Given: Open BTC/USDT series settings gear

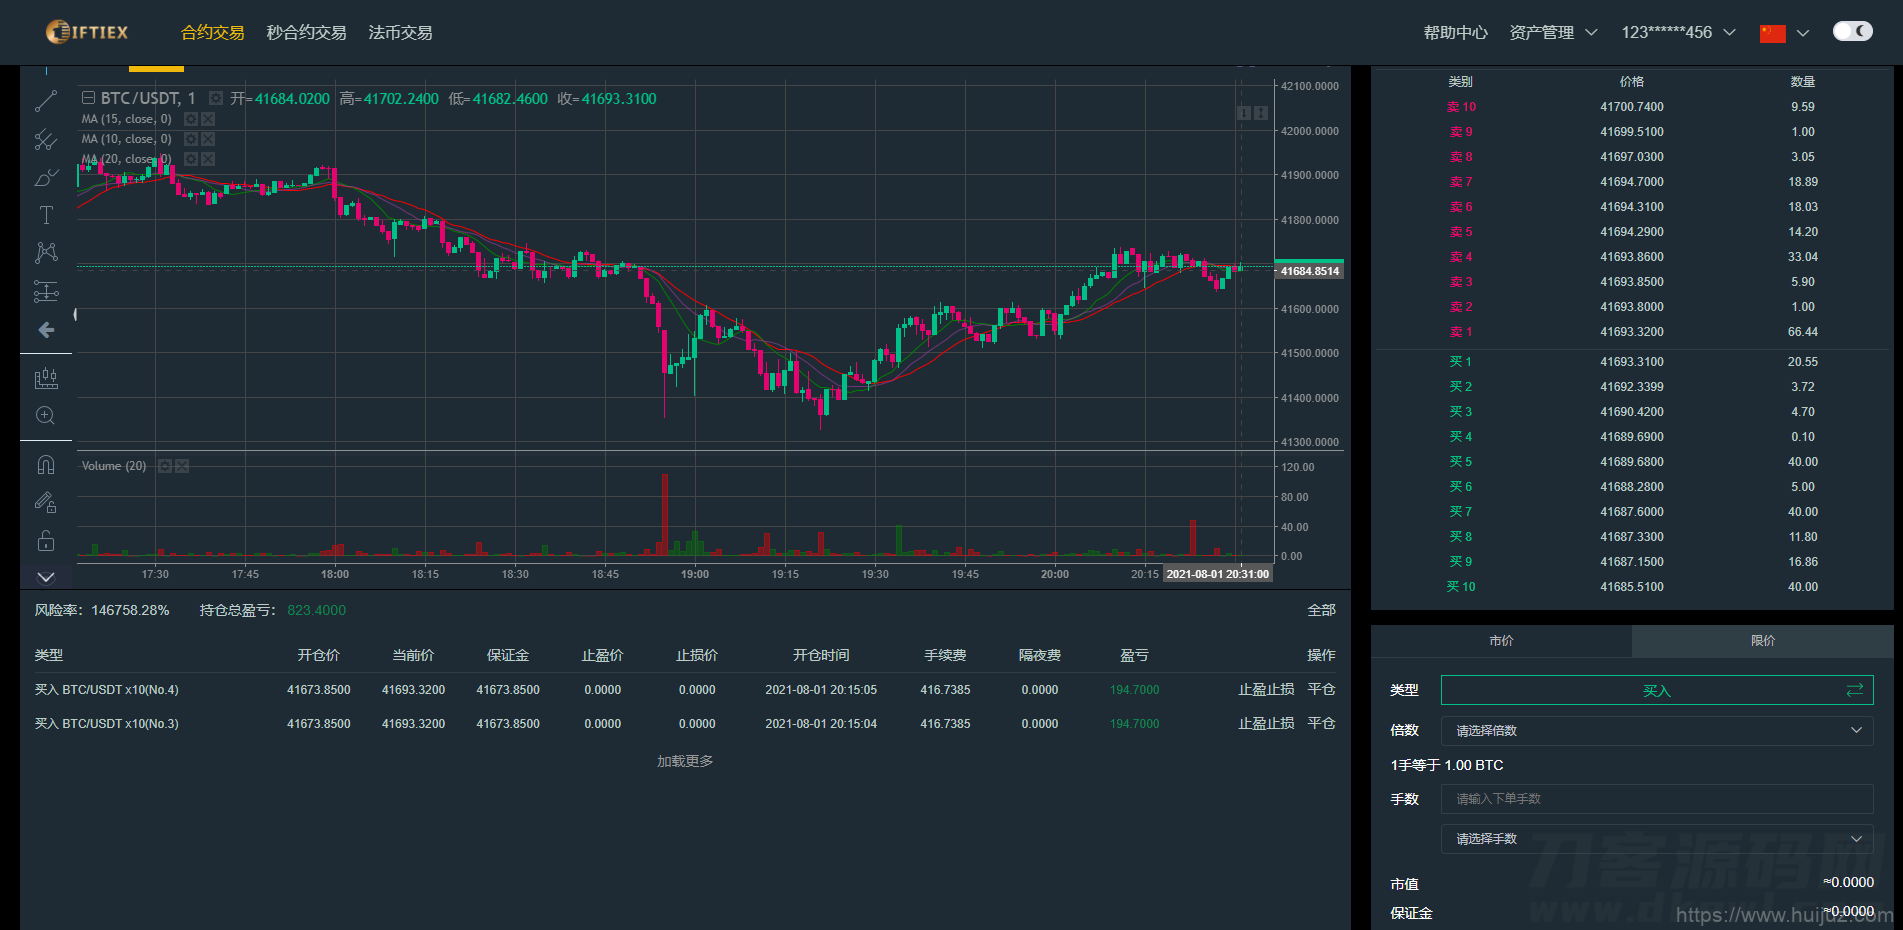Looking at the screenshot, I should tap(216, 98).
